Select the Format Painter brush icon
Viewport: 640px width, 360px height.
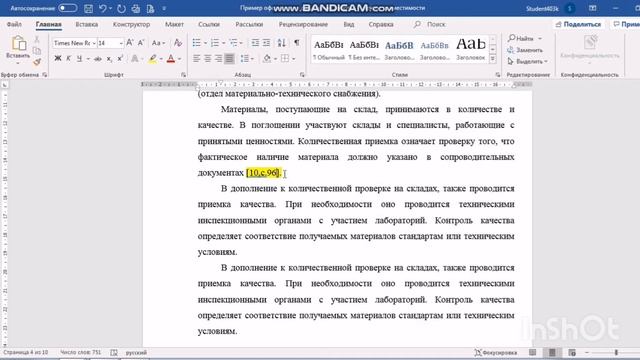coord(37,62)
